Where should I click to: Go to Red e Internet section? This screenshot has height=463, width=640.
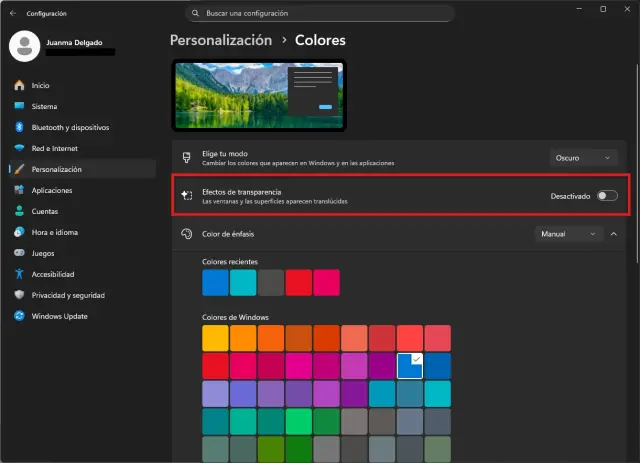click(56, 148)
